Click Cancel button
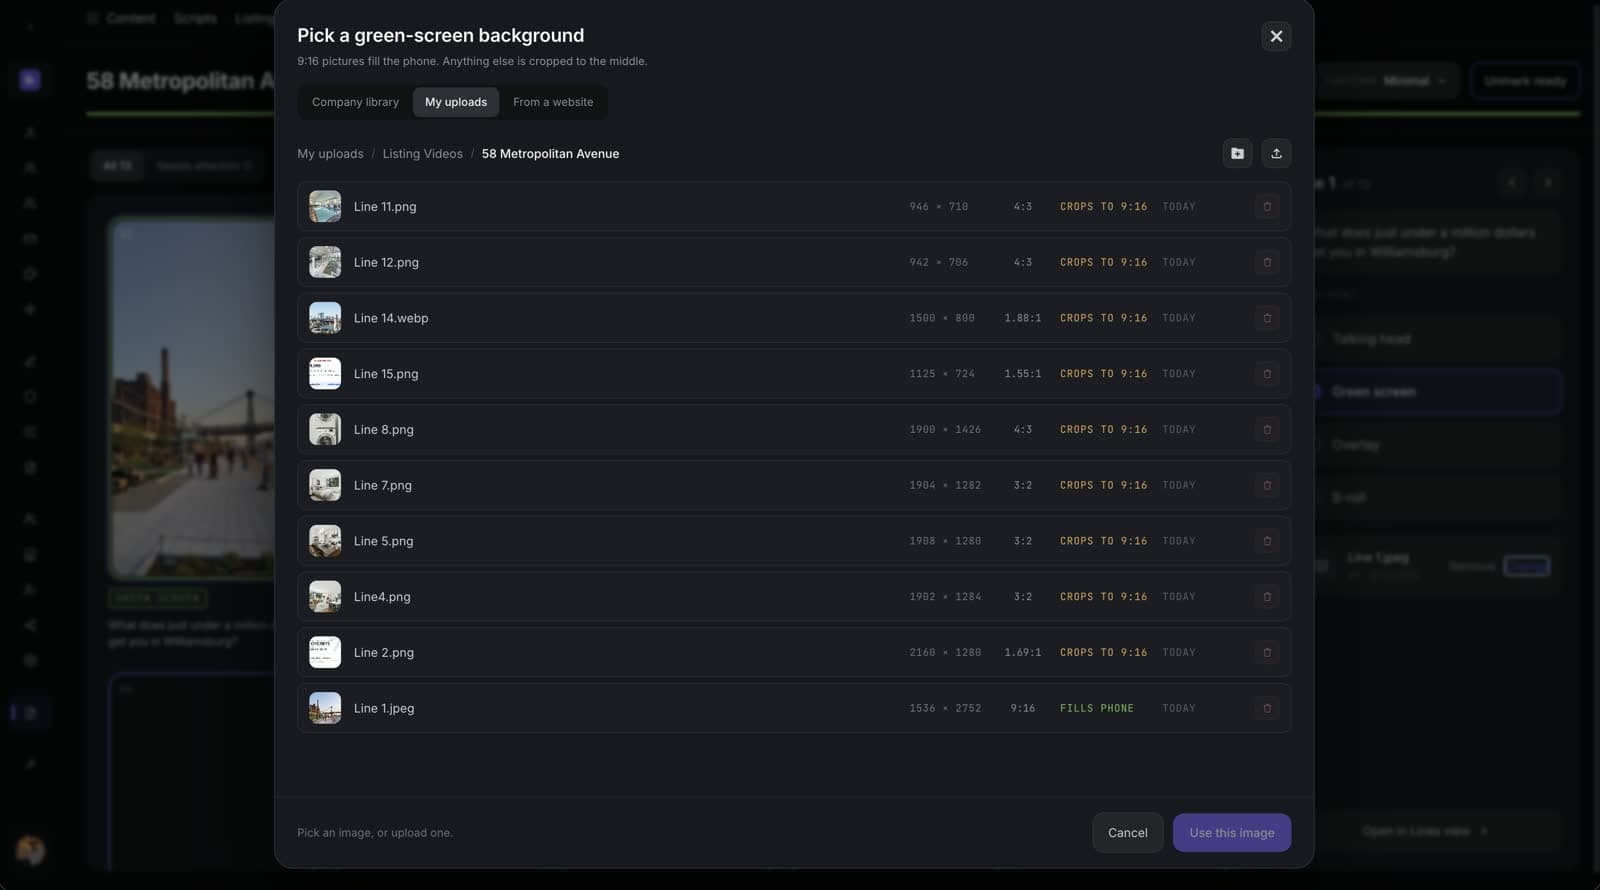This screenshot has height=890, width=1600. (x=1127, y=832)
